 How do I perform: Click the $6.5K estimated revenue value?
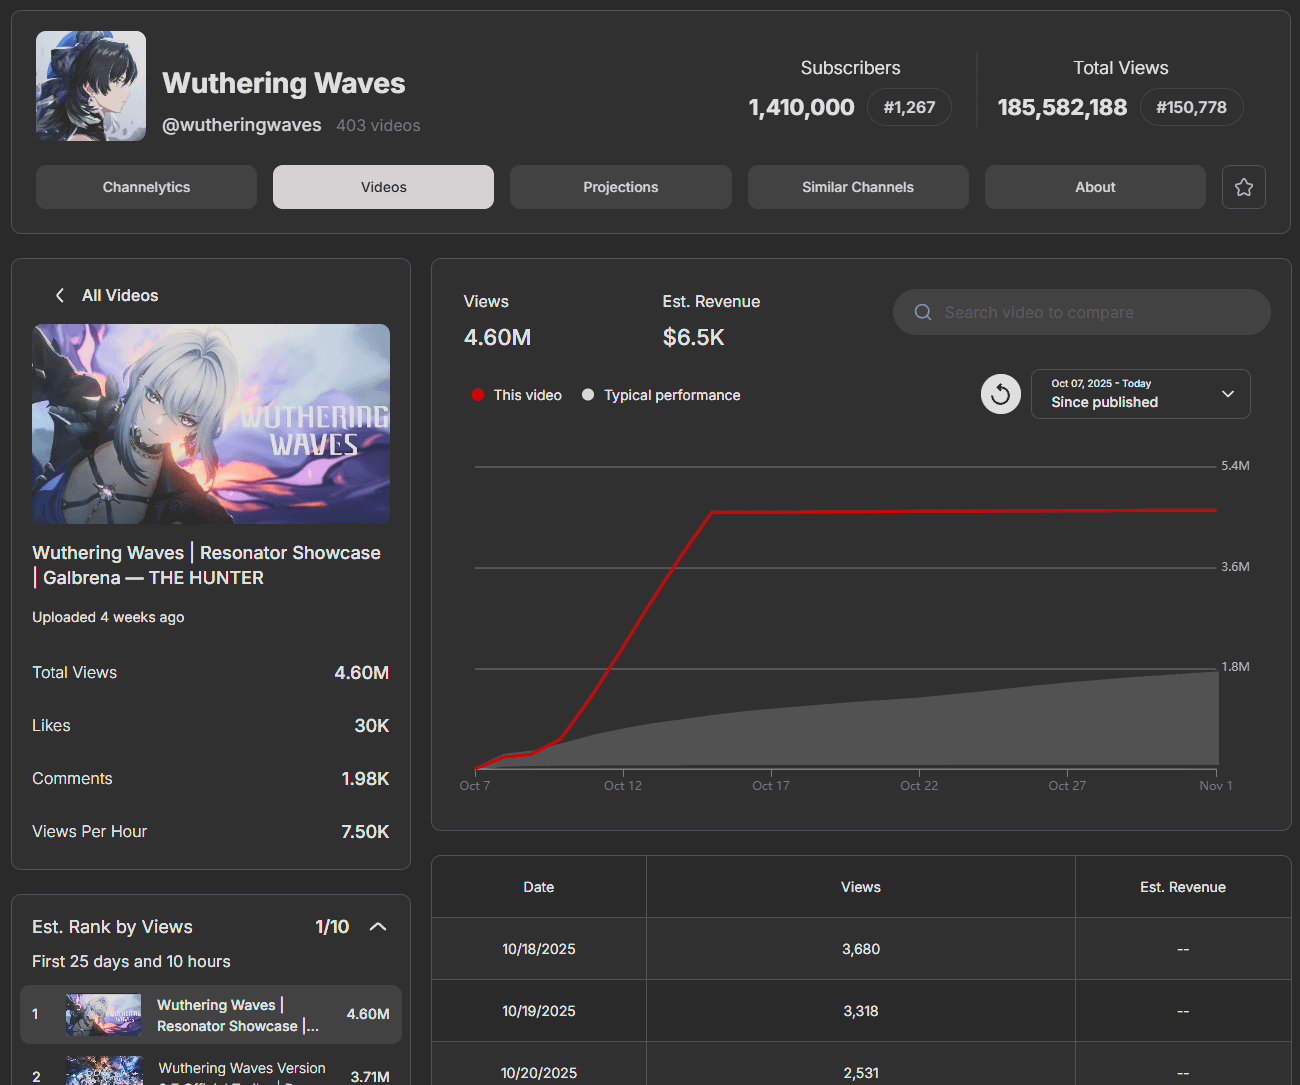(x=694, y=338)
